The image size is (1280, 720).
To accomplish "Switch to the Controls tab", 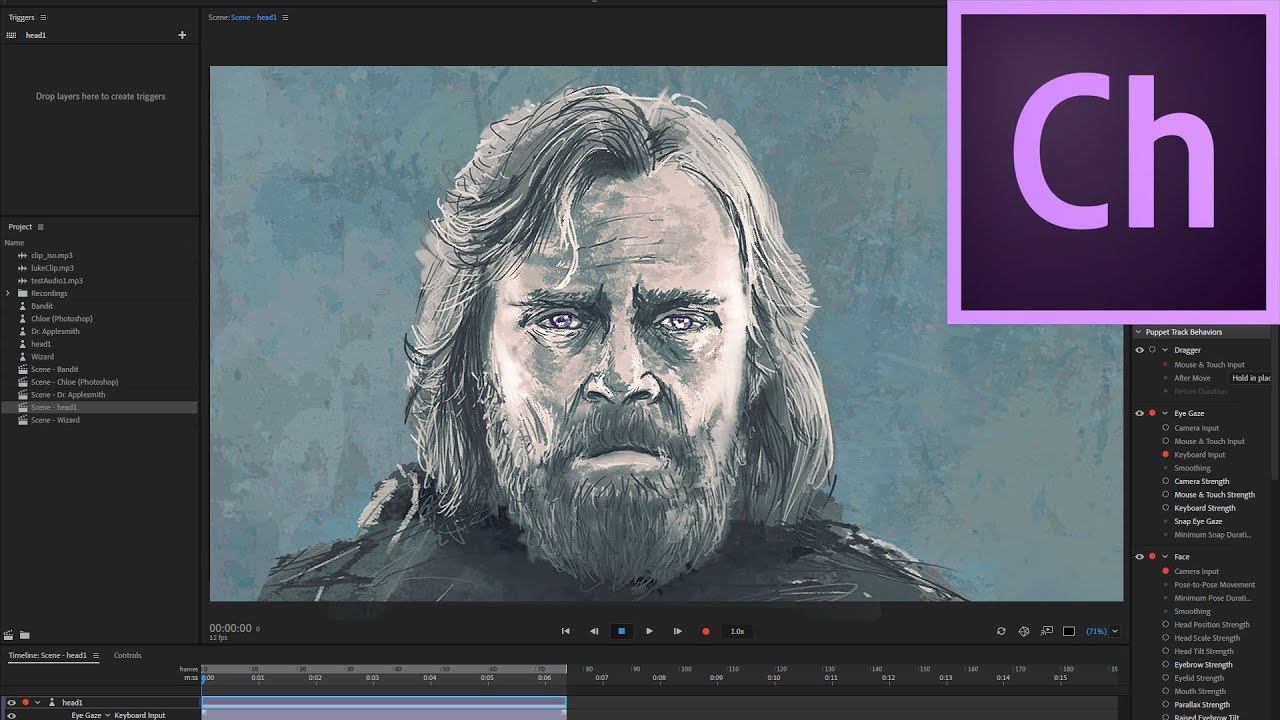I will 128,655.
